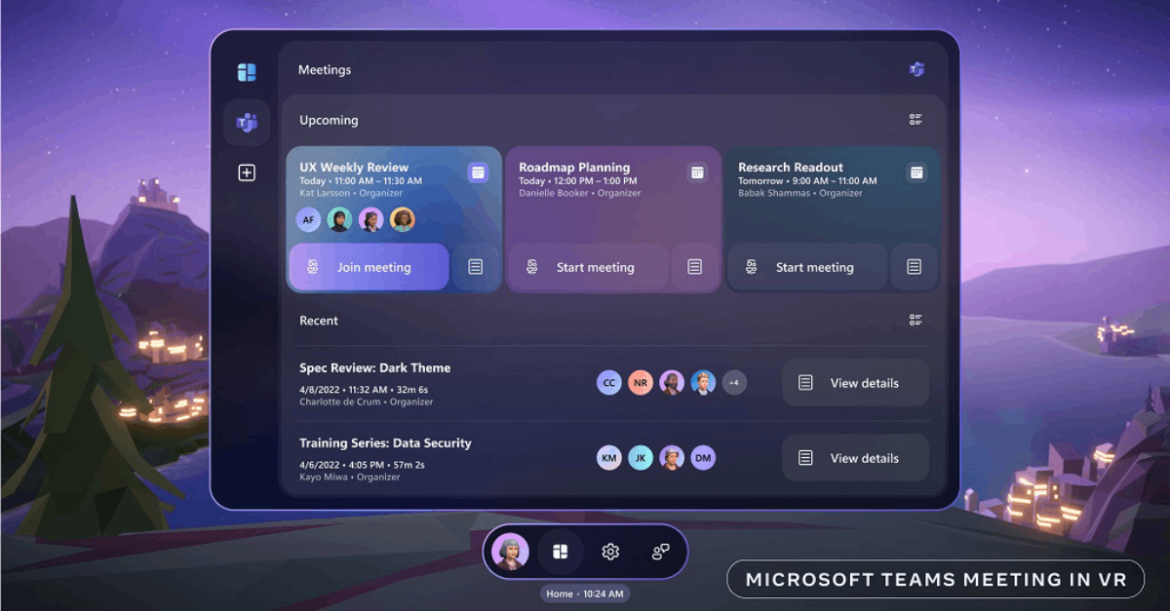The image size is (1170, 611).
Task: Open notes icon beside Join meeting
Action: [476, 267]
